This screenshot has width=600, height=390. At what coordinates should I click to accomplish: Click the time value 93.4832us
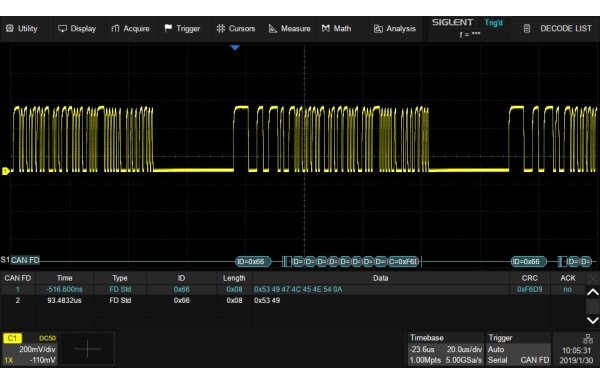[64, 300]
